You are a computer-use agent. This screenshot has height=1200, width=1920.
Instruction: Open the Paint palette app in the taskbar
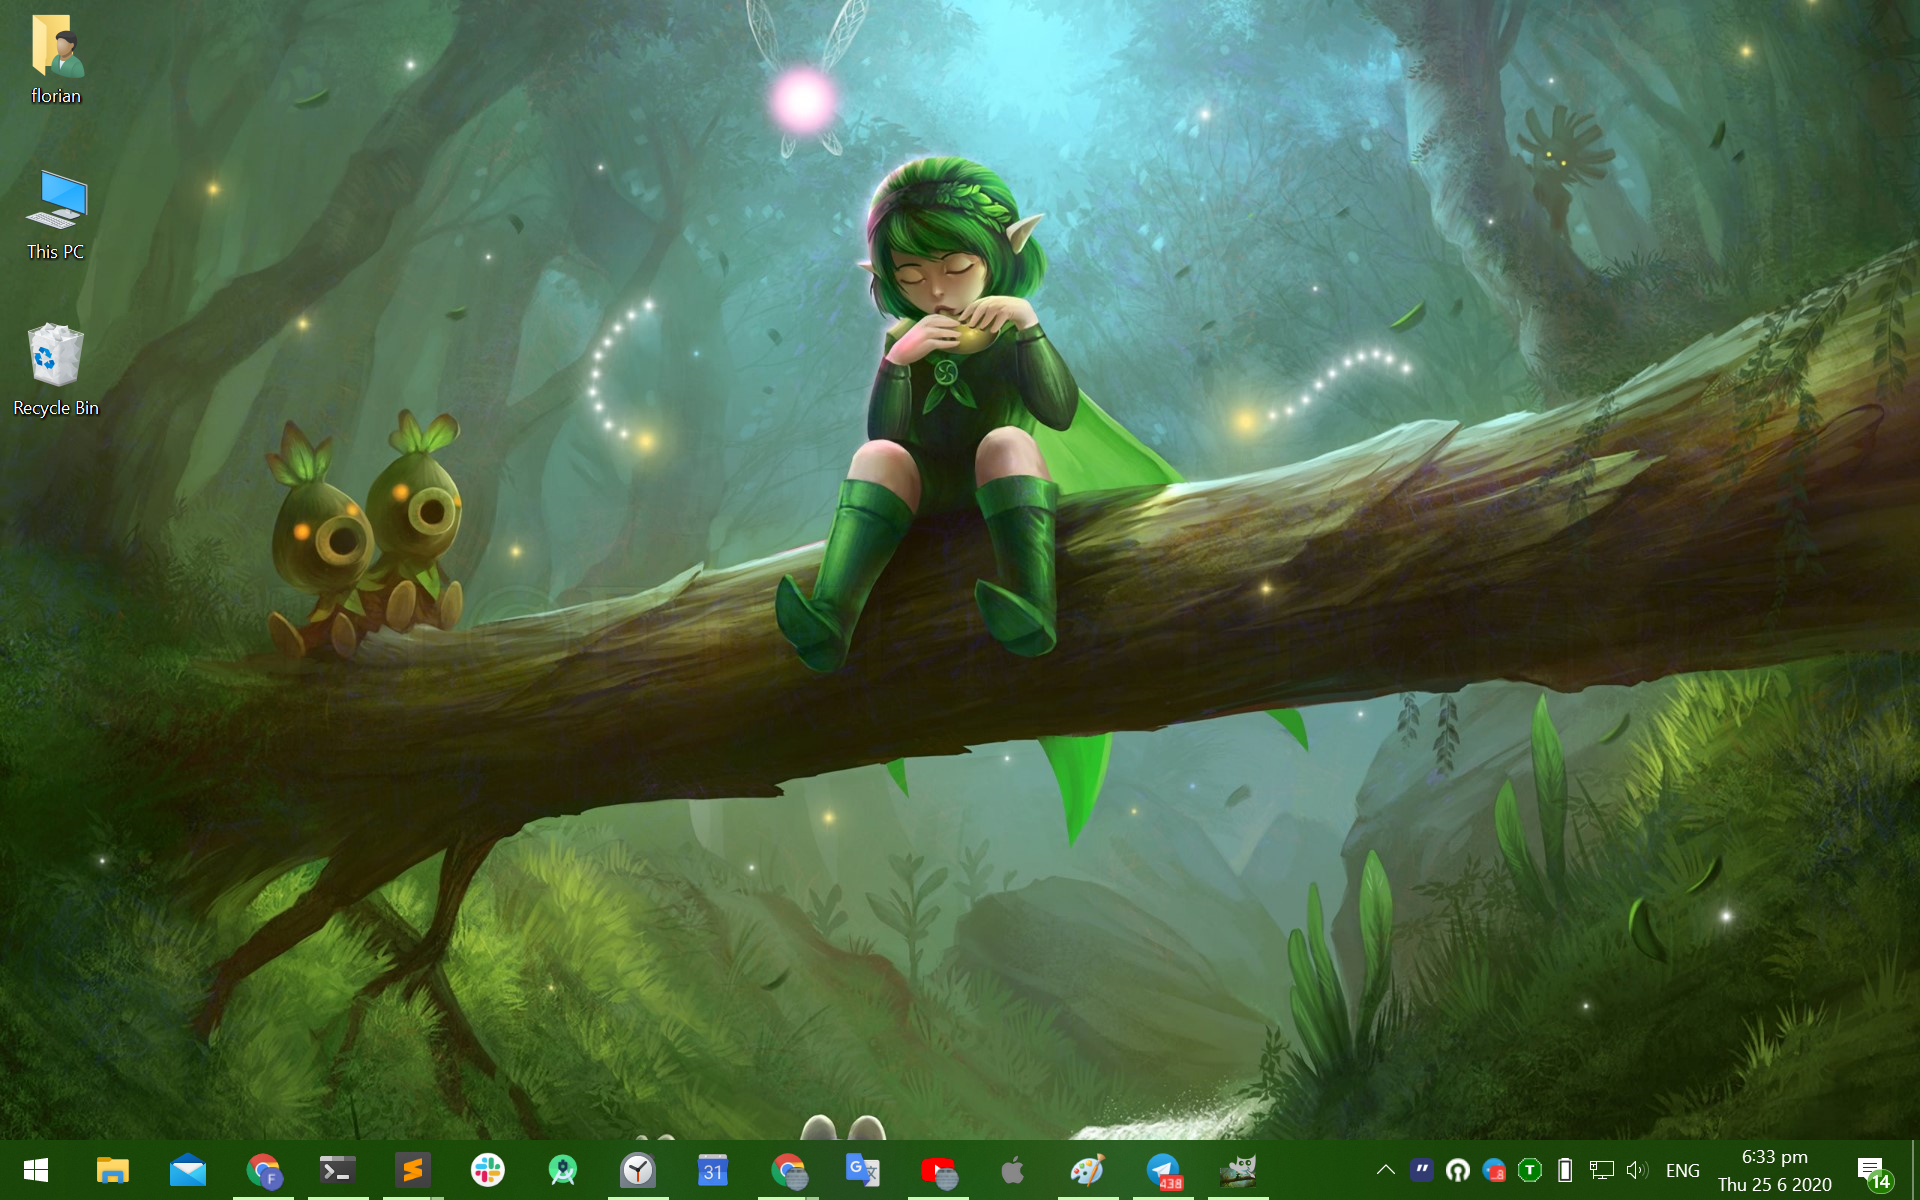click(x=1087, y=1170)
